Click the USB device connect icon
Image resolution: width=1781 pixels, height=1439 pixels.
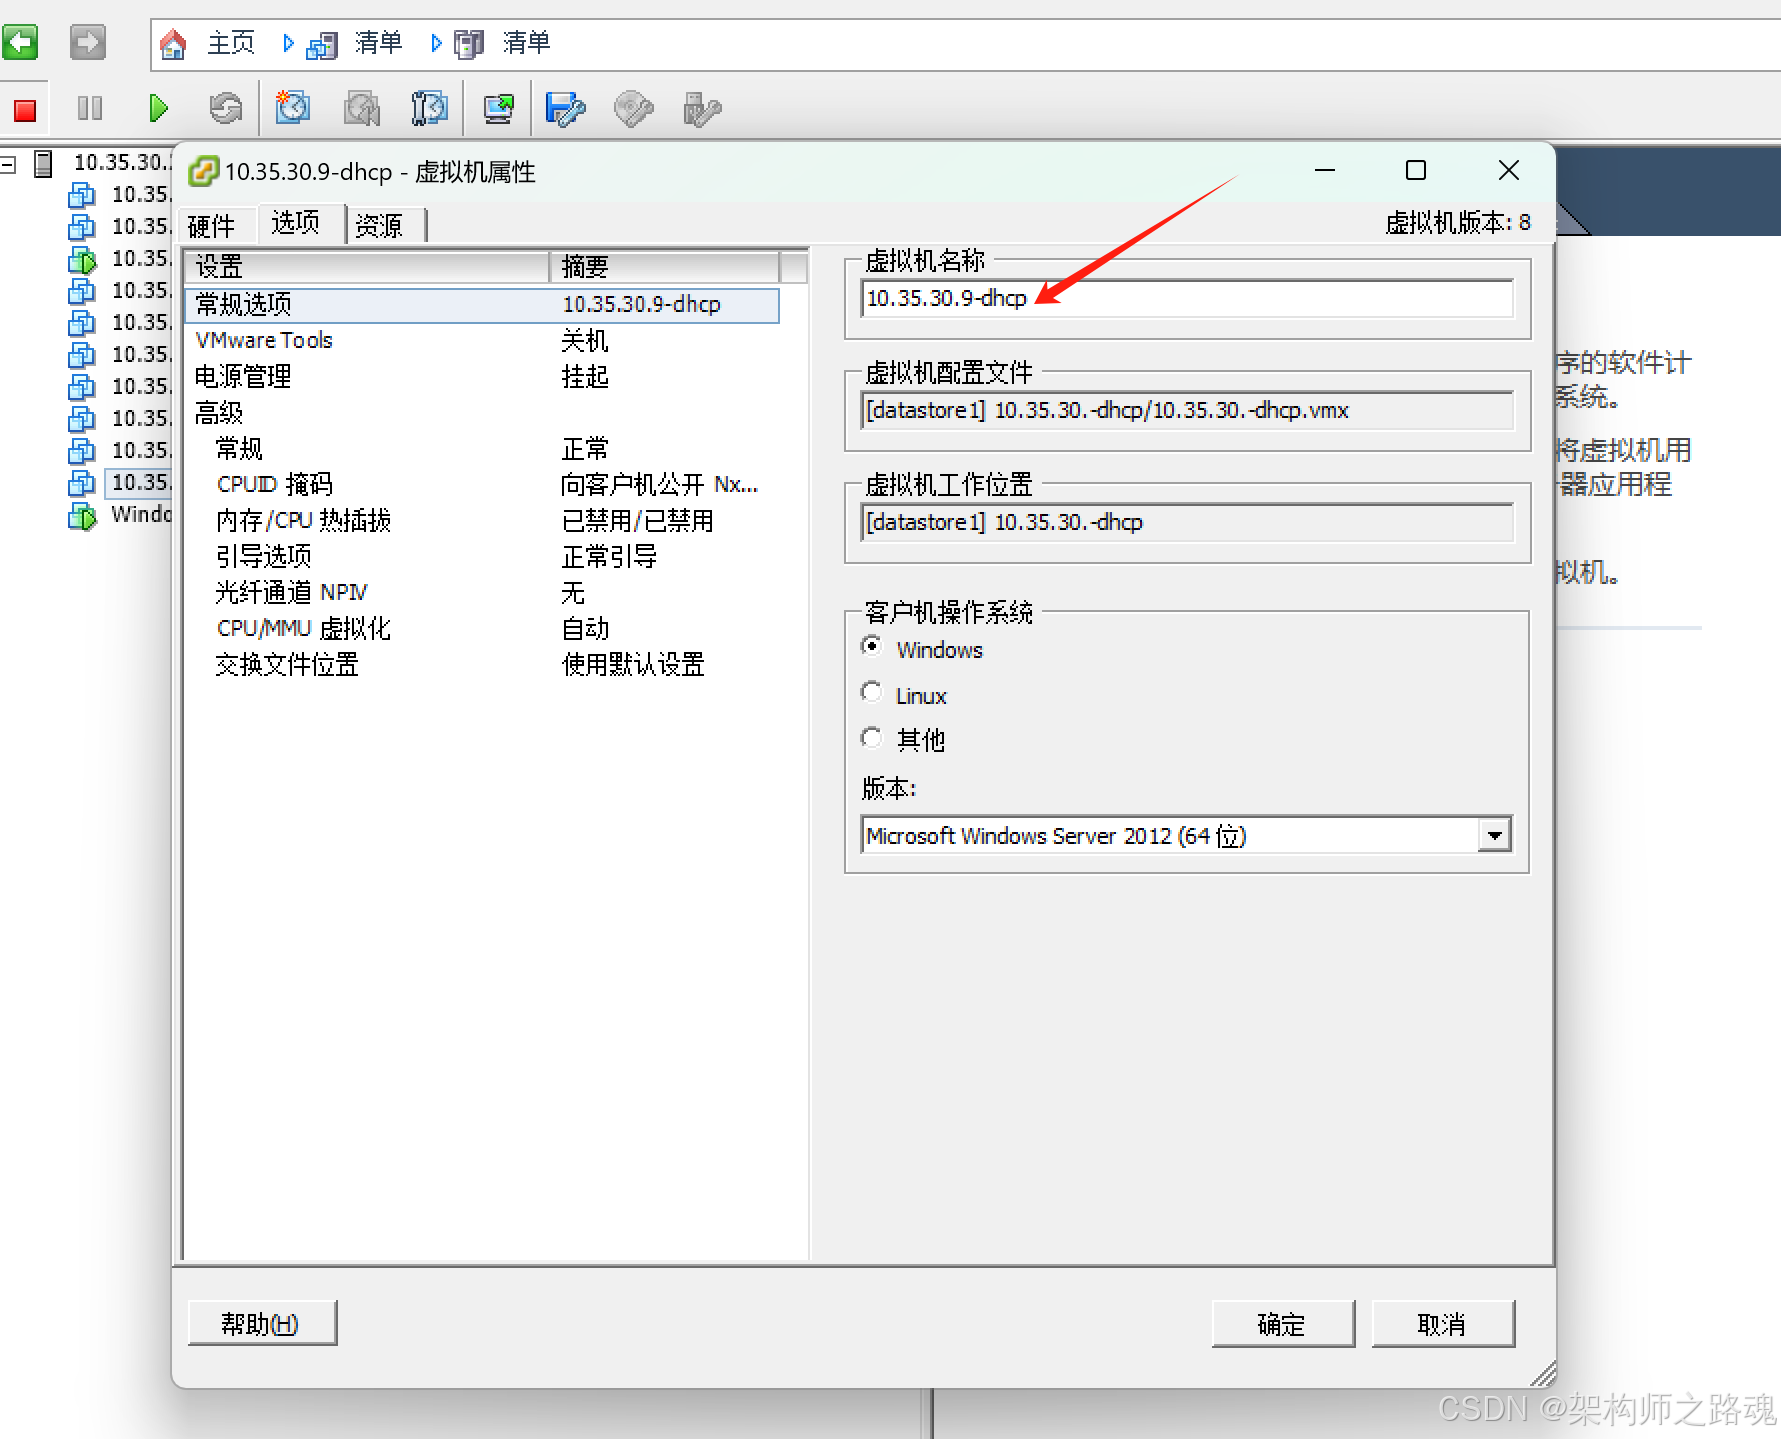[701, 108]
